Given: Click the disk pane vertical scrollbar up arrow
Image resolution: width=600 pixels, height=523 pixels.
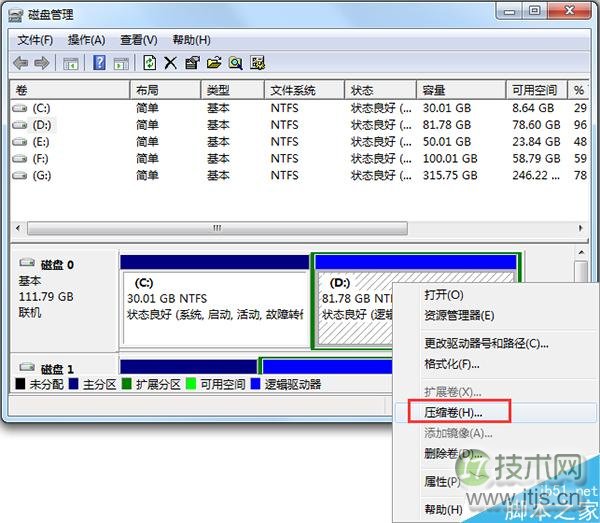Looking at the screenshot, I should (x=581, y=253).
